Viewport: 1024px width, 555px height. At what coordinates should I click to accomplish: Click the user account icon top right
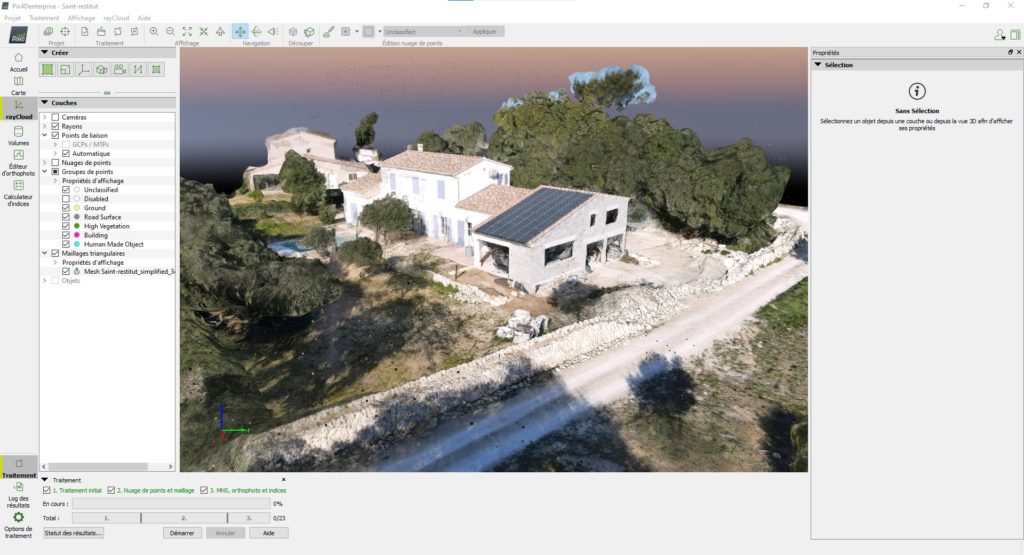(999, 34)
